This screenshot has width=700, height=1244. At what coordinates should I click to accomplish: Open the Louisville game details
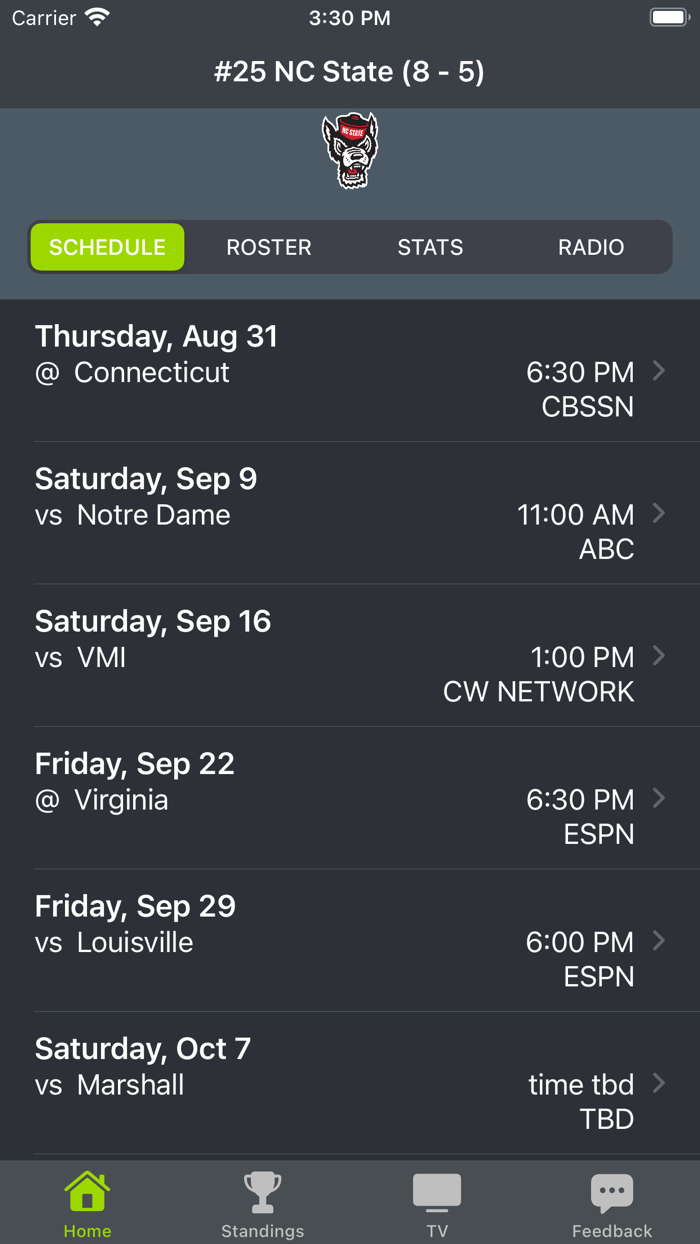350,941
